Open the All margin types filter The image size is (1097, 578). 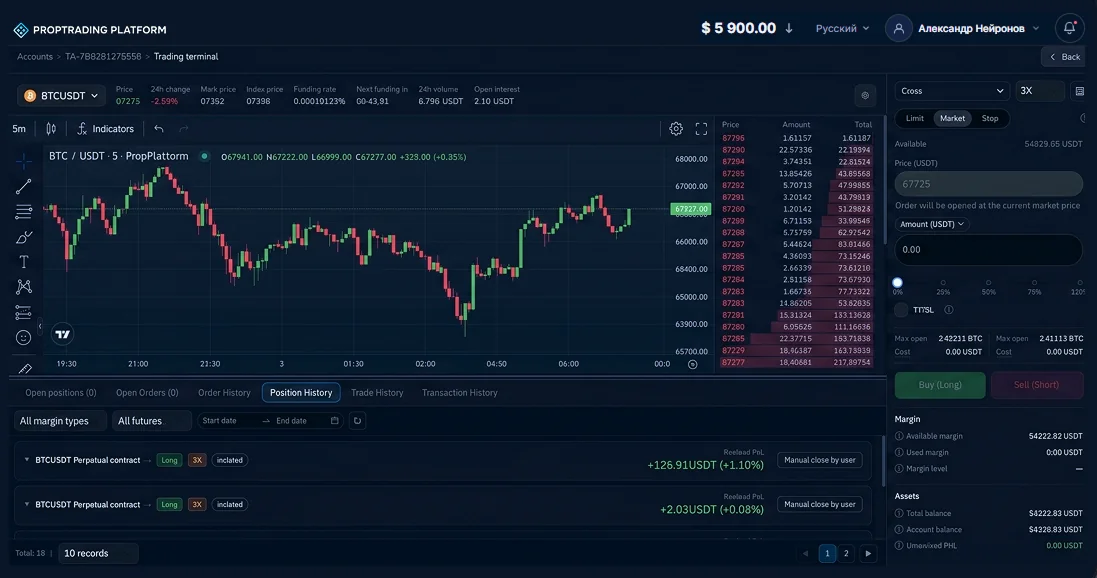(60, 421)
